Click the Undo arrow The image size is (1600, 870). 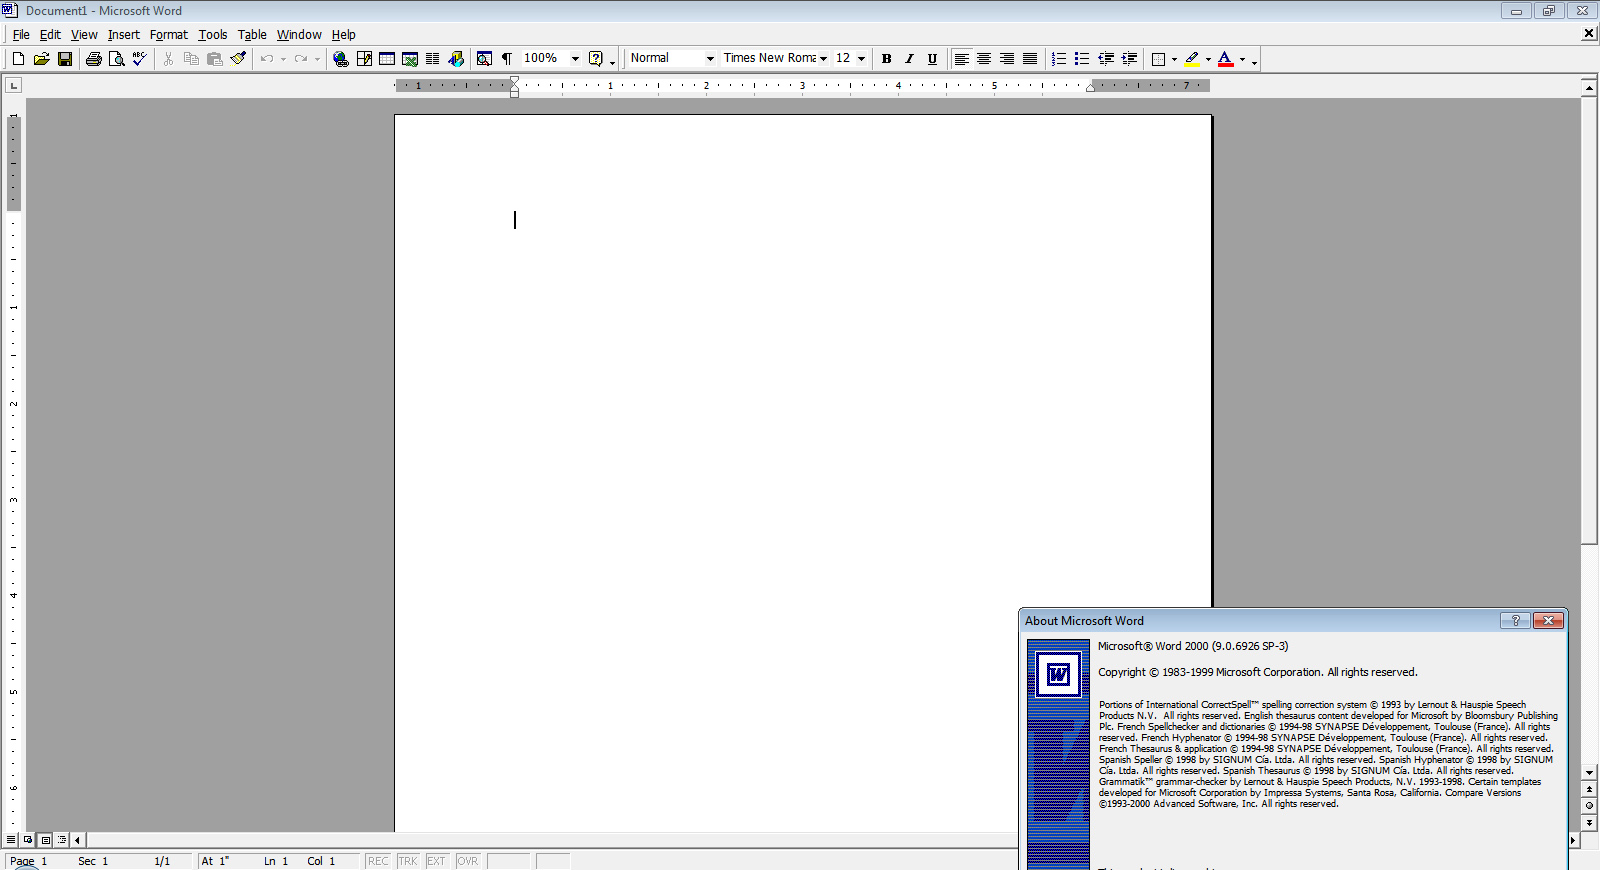[267, 59]
